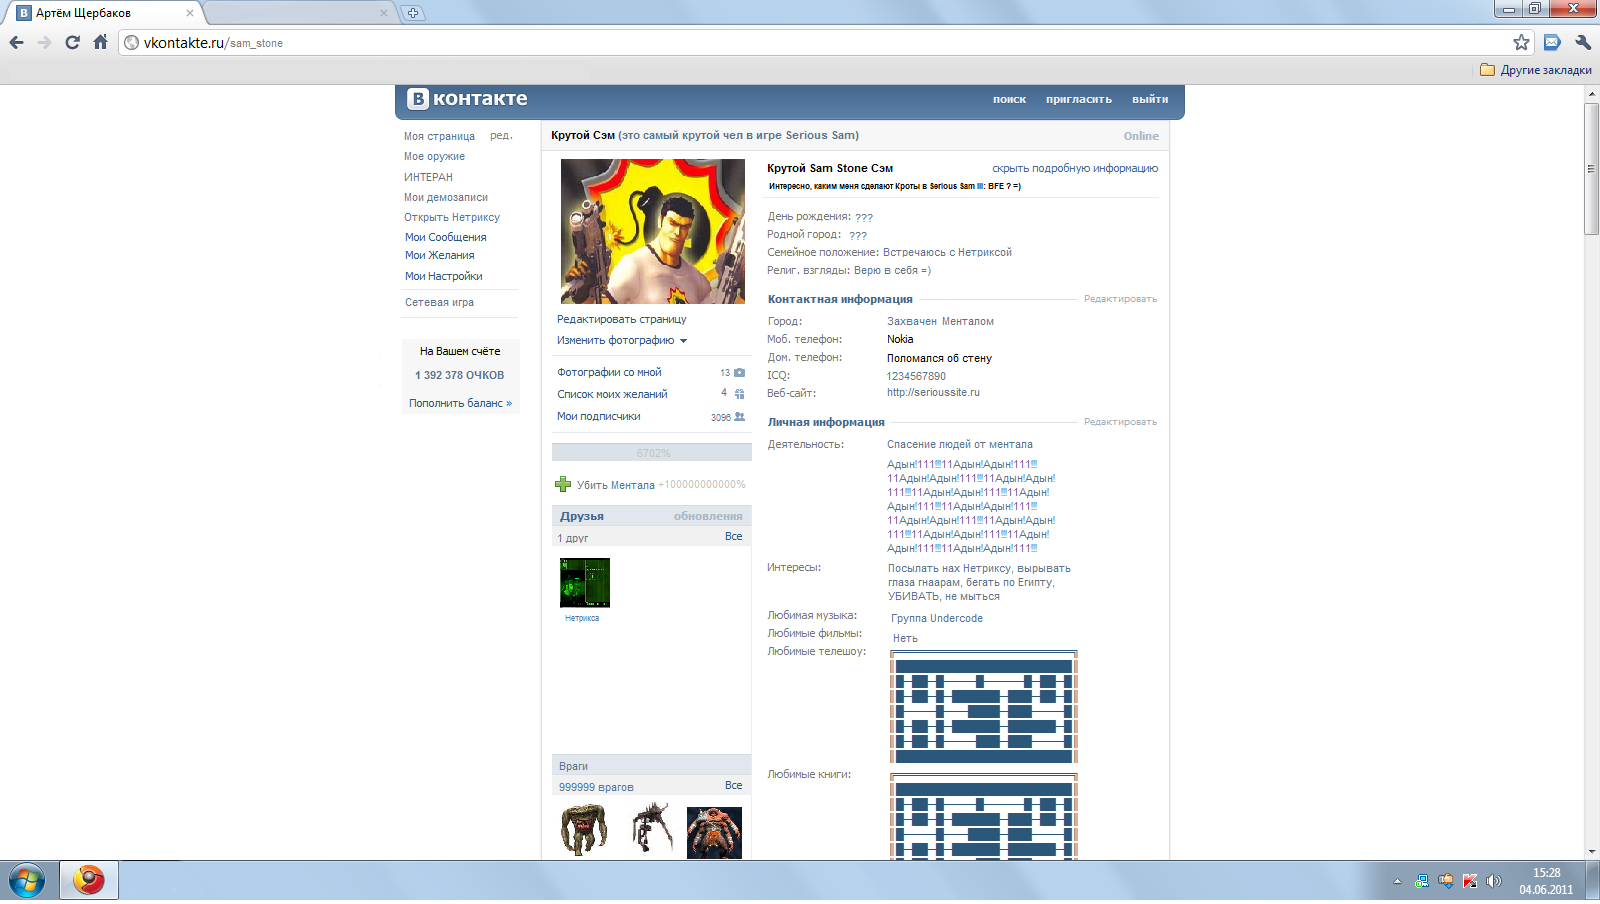
Task: Reload the page with the refresh icon
Action: coord(72,42)
